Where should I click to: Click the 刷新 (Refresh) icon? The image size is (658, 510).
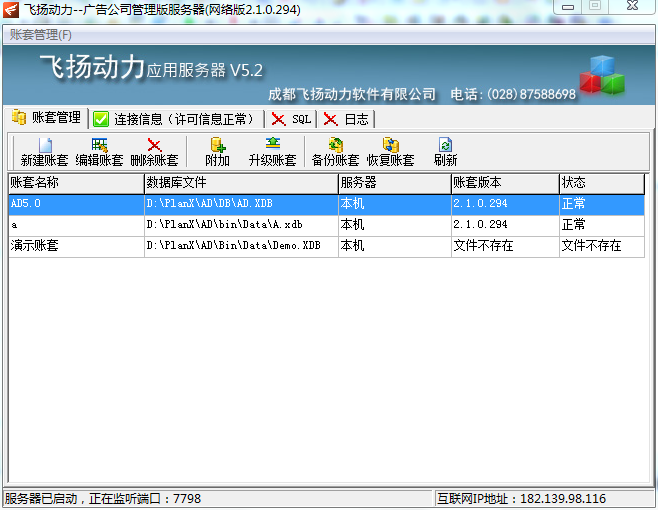coord(445,145)
